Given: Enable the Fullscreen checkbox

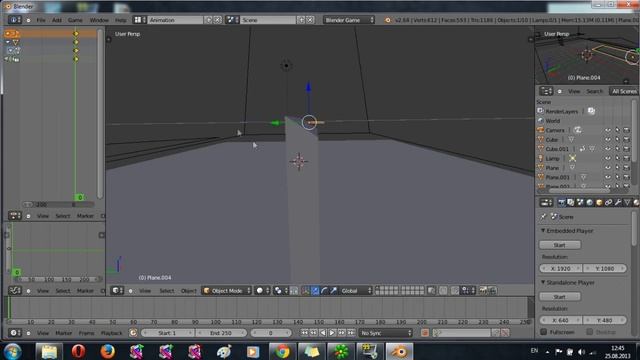Looking at the screenshot, I should click(x=543, y=332).
